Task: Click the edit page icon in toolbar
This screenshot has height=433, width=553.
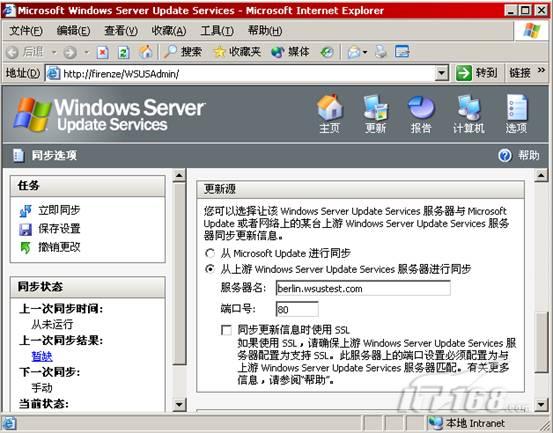Action: [x=402, y=52]
